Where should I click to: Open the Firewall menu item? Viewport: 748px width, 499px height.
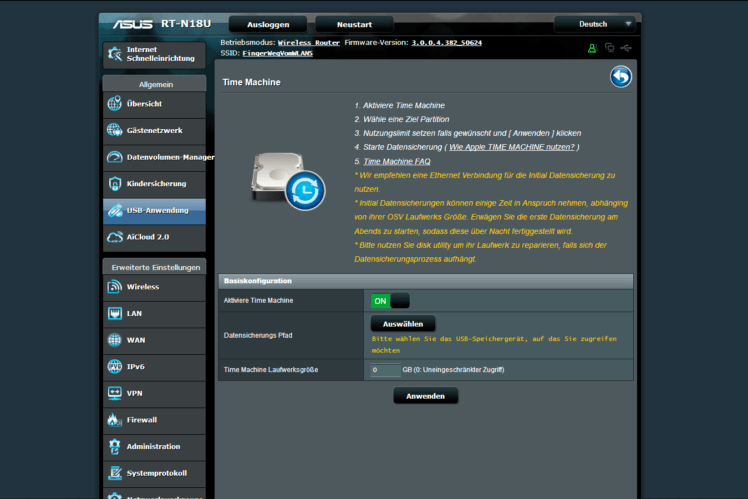pyautogui.click(x=155, y=420)
